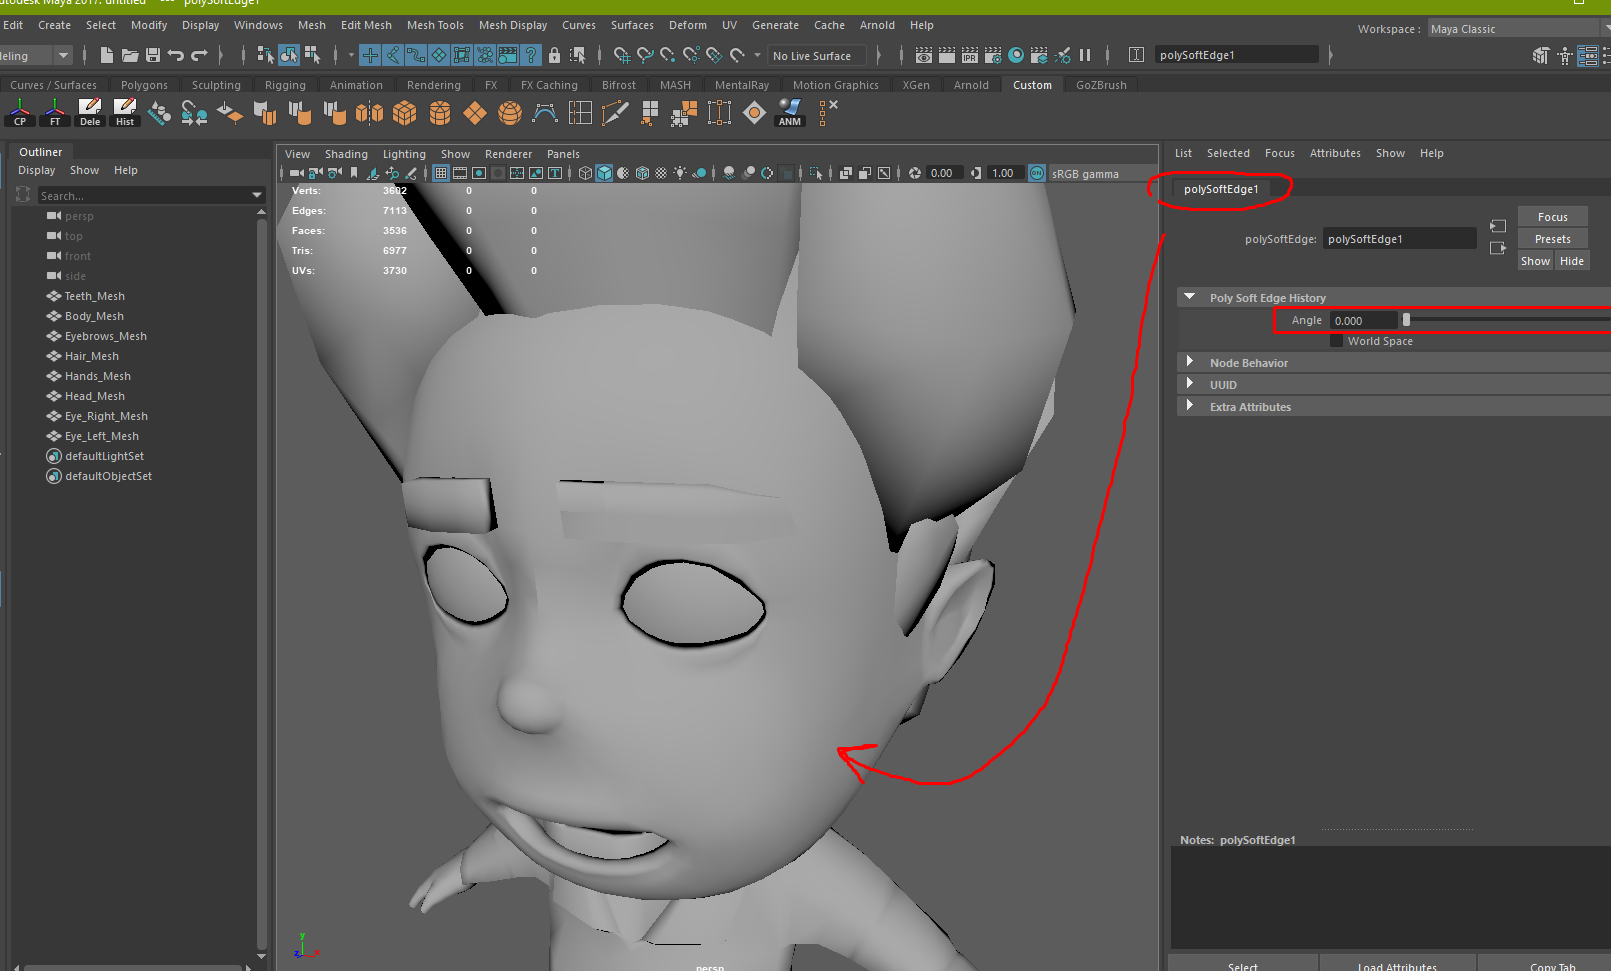1611x971 pixels.
Task: Click the Presets button
Action: point(1552,238)
